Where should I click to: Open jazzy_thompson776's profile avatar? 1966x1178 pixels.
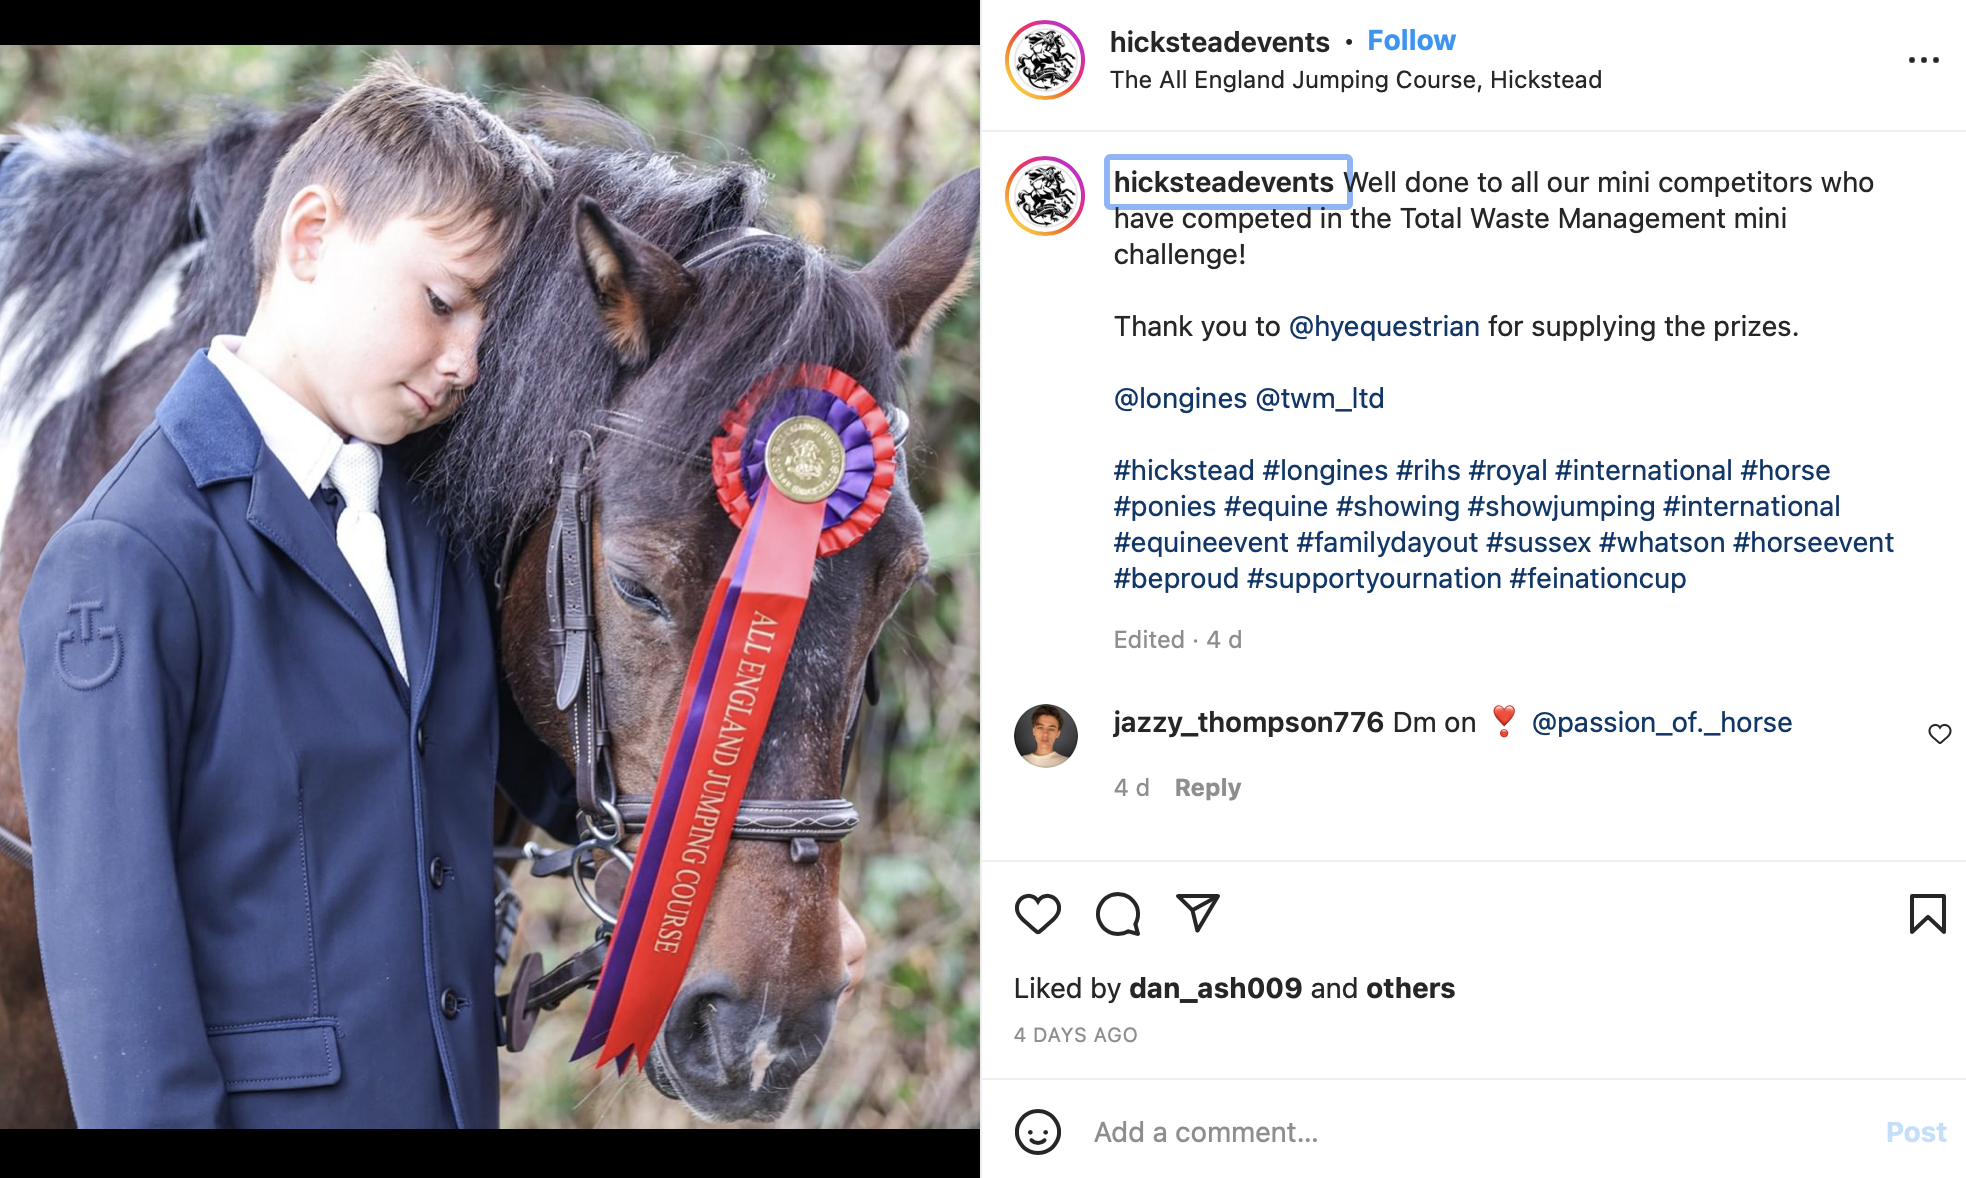pos(1045,735)
